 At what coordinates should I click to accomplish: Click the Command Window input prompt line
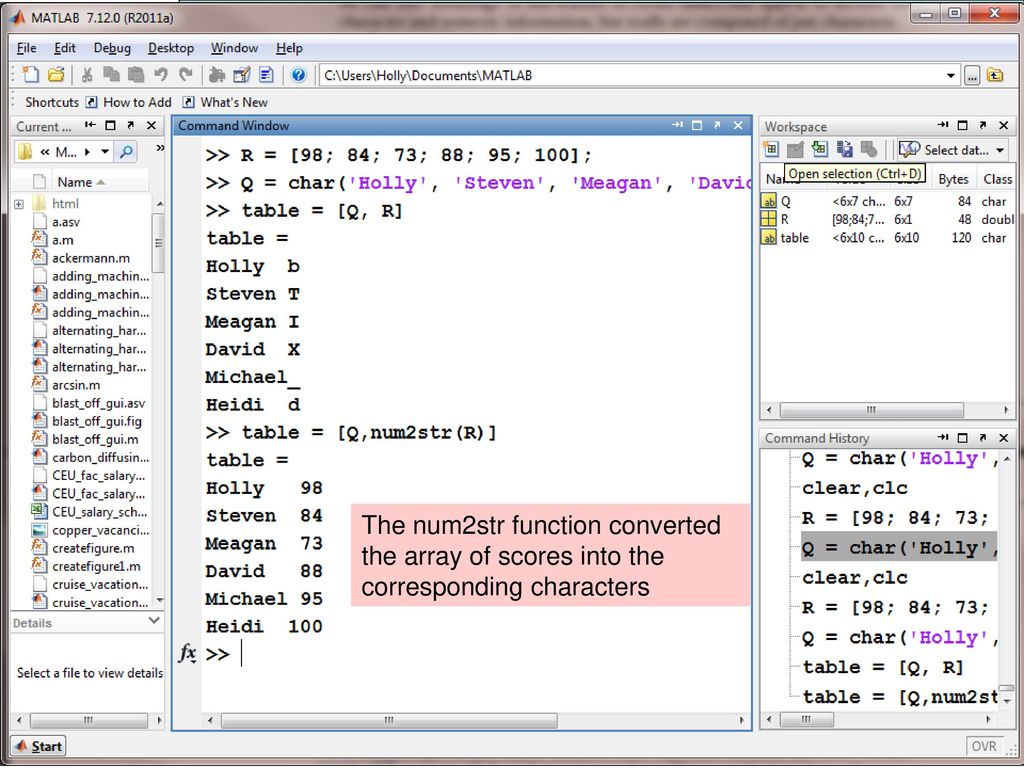pos(477,653)
